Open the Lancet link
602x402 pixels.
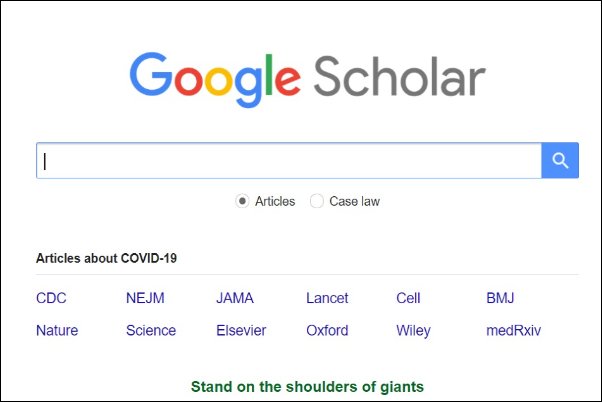(328, 298)
